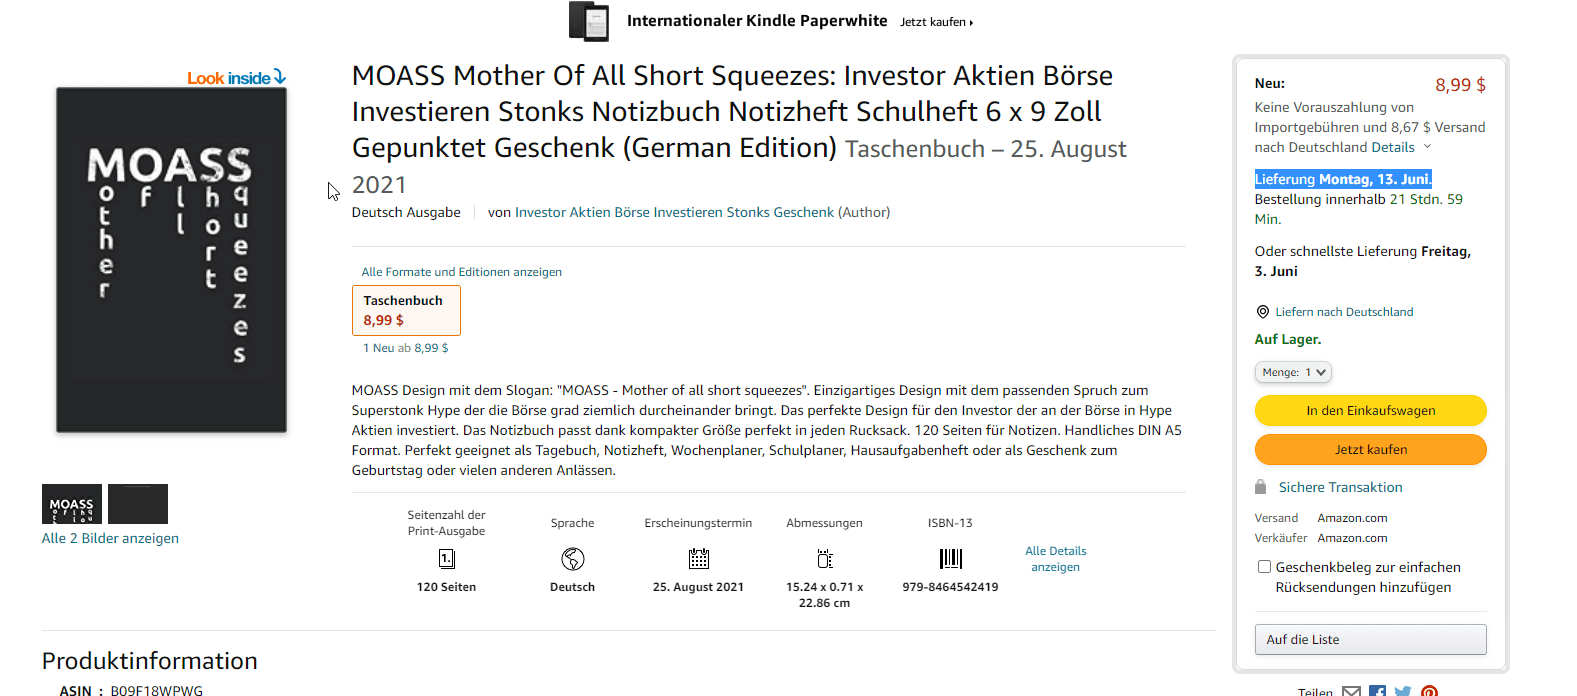1577x696 pixels.
Task: Select the MOASS cover thumbnail
Action: (x=72, y=504)
